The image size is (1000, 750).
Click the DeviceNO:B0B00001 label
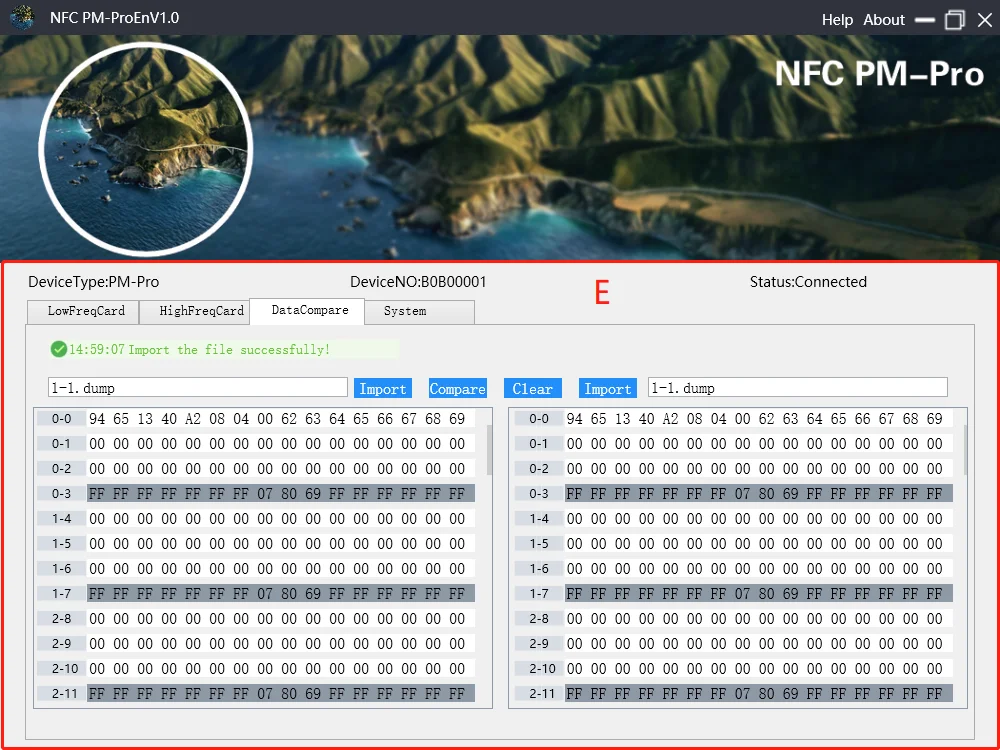pyautogui.click(x=418, y=282)
